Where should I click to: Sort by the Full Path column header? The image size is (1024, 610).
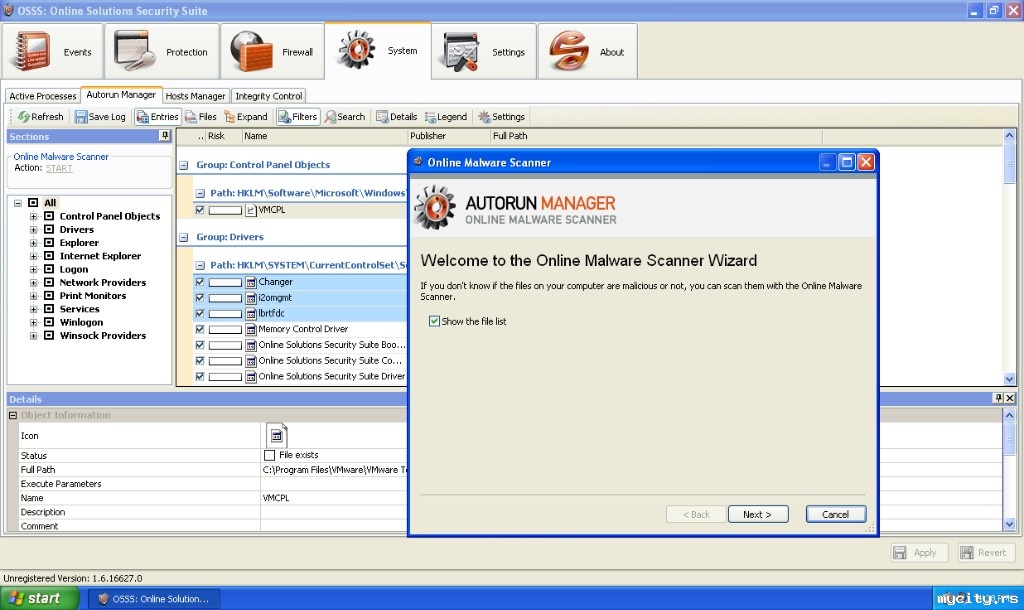click(656, 136)
